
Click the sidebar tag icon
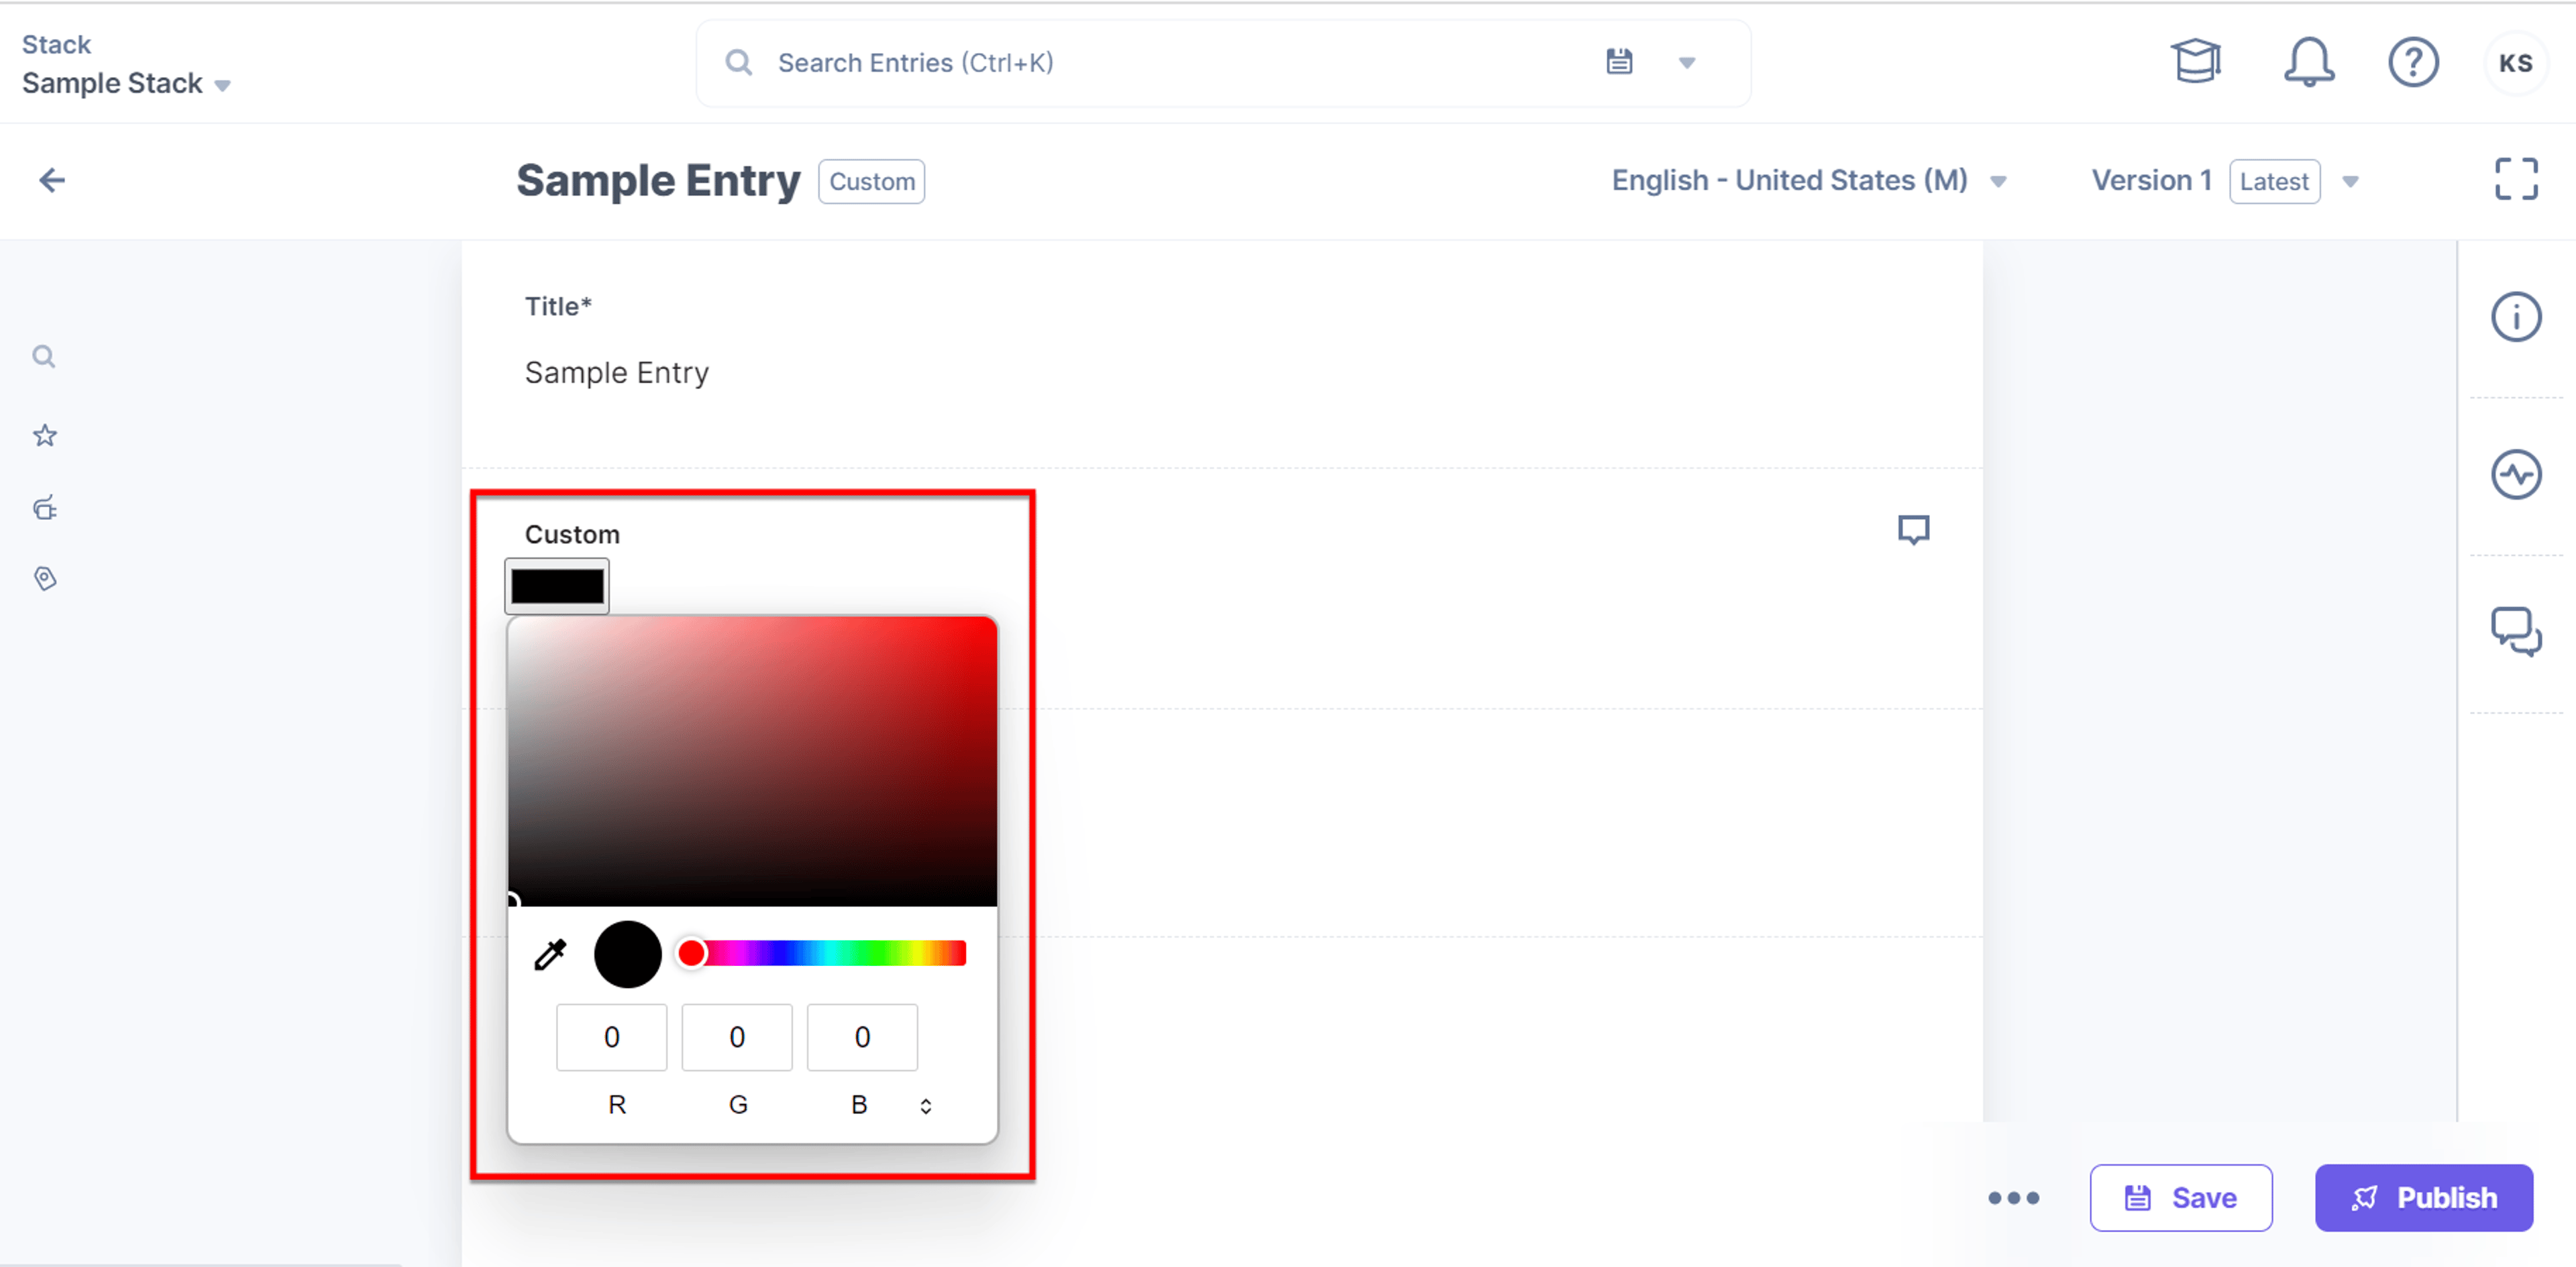[x=45, y=579]
